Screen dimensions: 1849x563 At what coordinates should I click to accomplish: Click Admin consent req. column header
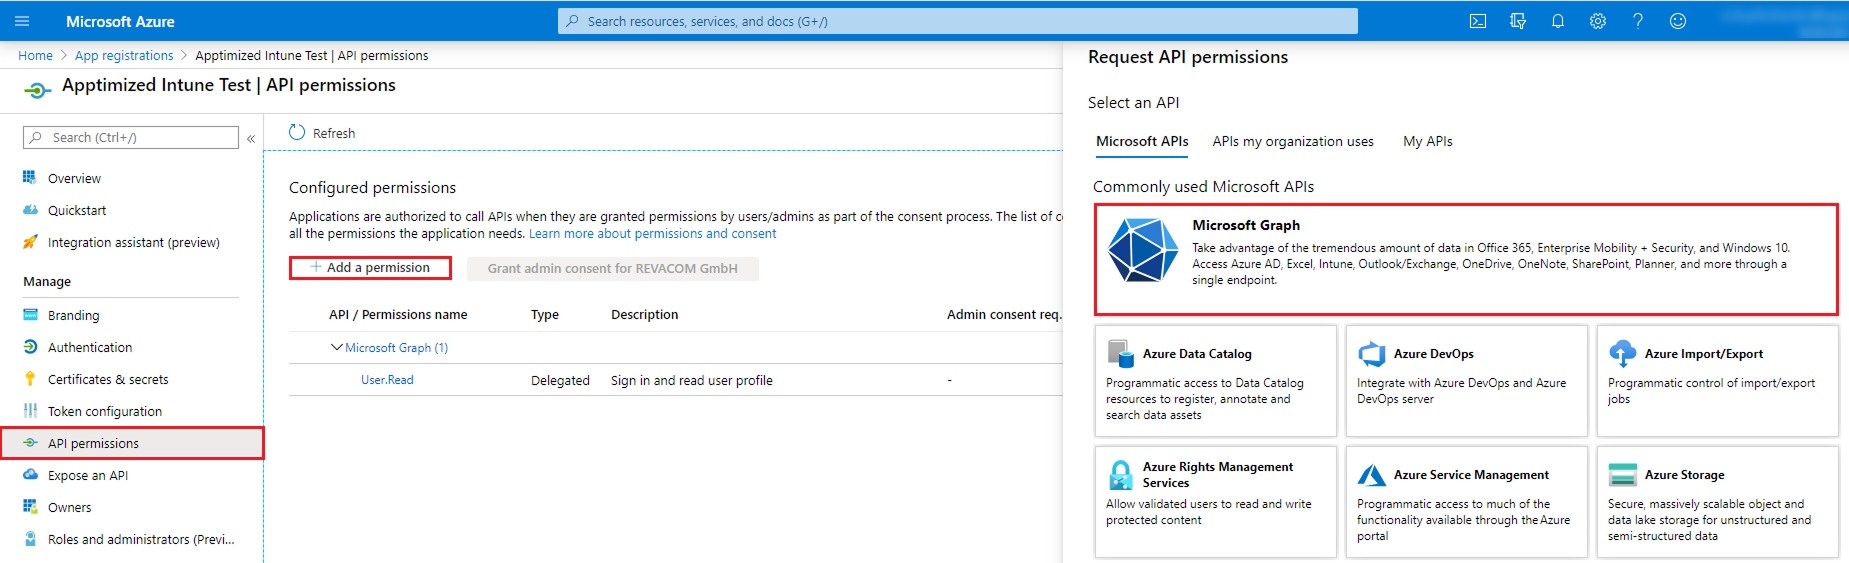tap(1004, 314)
